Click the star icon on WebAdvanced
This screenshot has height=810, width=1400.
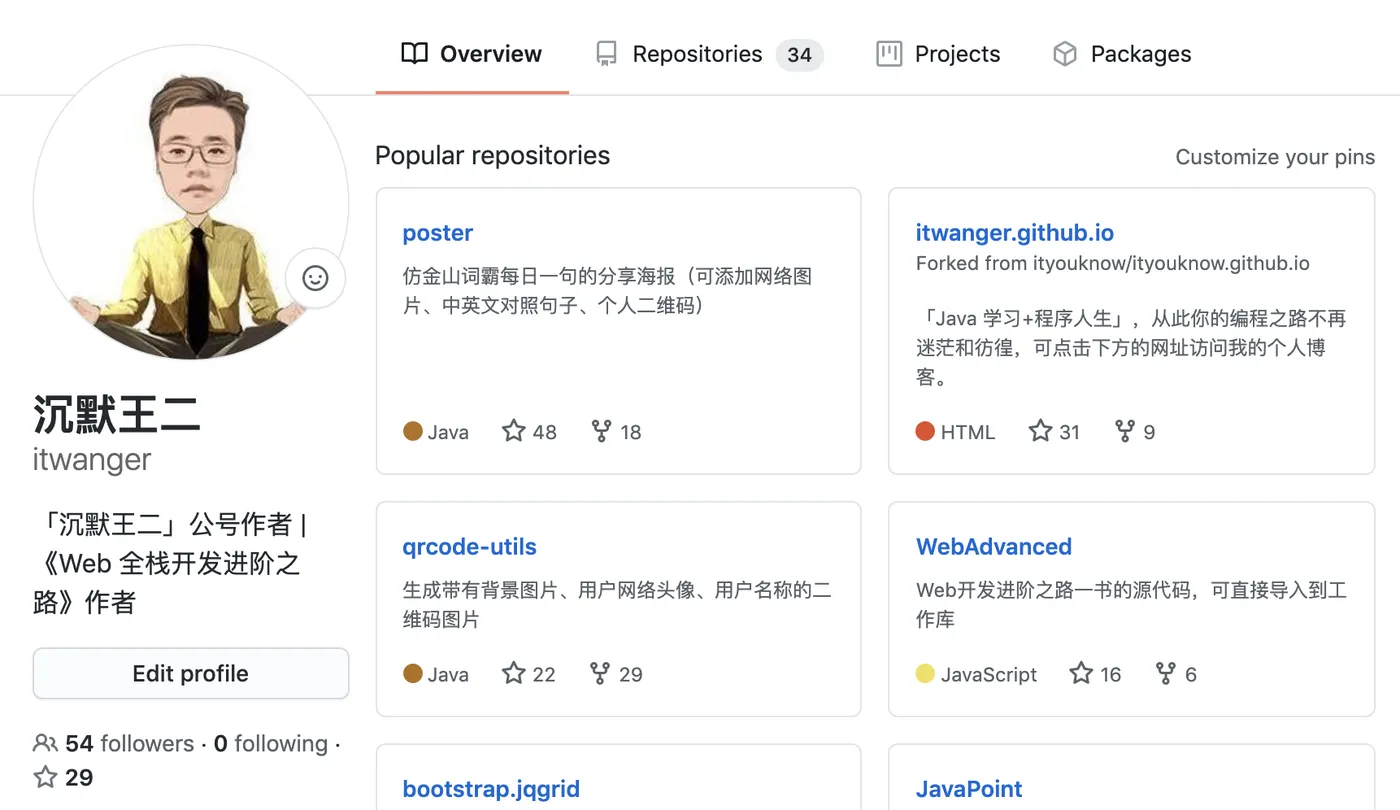(x=1081, y=673)
